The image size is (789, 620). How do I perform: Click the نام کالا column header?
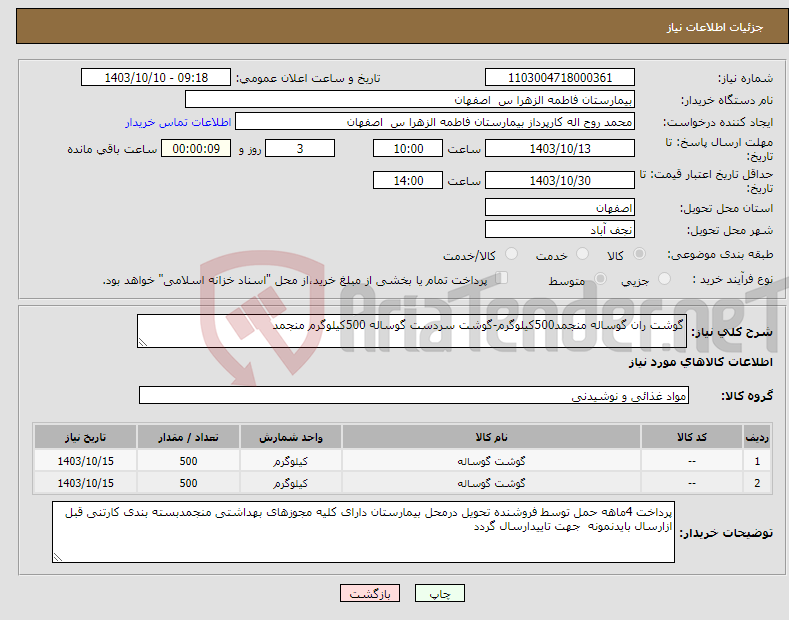[x=491, y=437]
